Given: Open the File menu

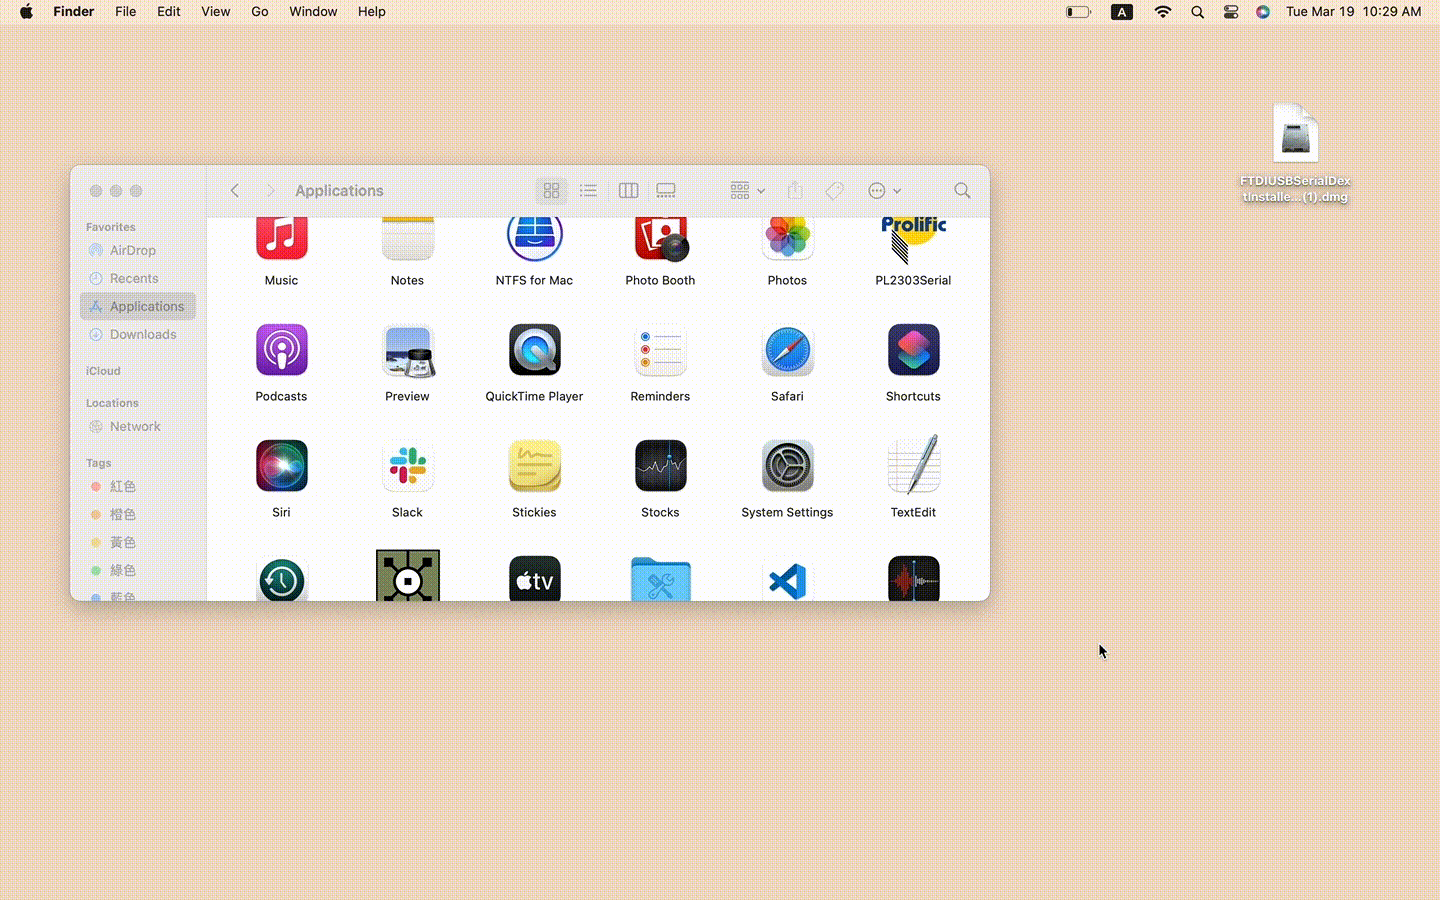Looking at the screenshot, I should [126, 12].
